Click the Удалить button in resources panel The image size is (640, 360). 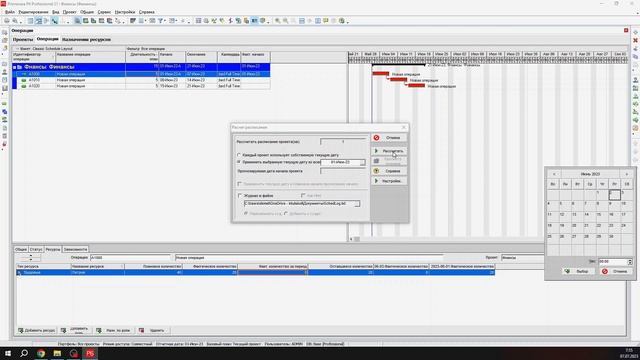click(153, 330)
